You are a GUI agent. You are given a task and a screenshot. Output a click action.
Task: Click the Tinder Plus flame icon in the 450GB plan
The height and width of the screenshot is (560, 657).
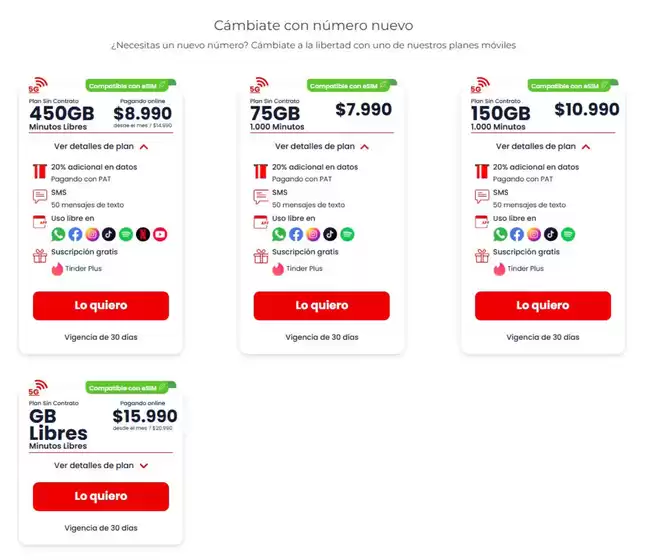[57, 268]
